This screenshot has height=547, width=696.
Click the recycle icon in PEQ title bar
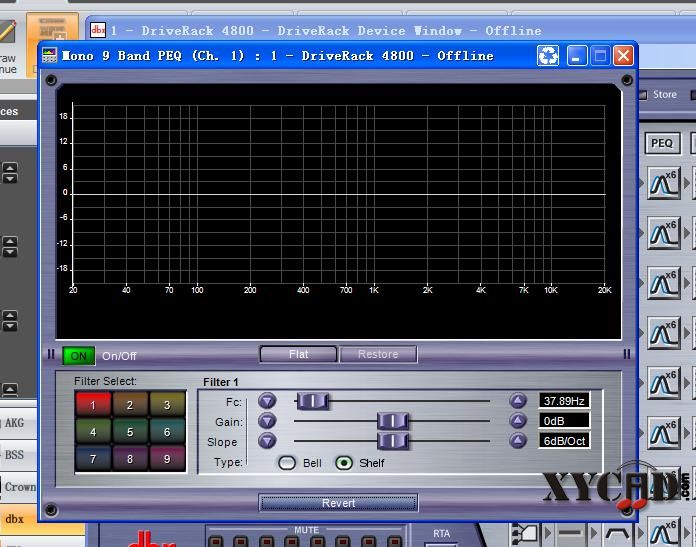548,56
